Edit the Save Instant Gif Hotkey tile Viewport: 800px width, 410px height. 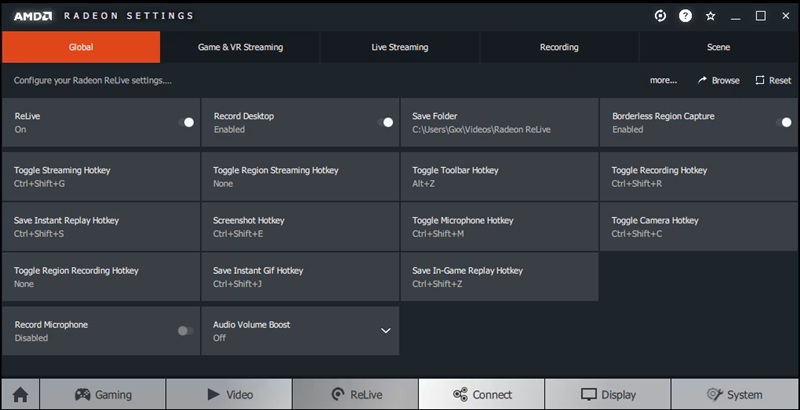click(x=301, y=277)
